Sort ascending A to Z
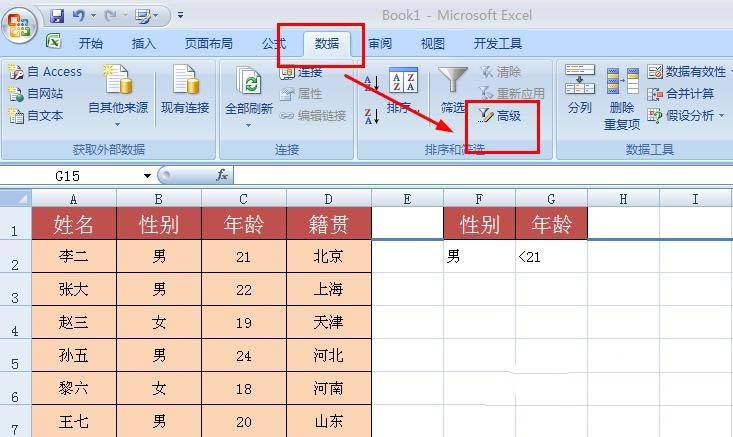This screenshot has height=437, width=733. click(x=371, y=83)
